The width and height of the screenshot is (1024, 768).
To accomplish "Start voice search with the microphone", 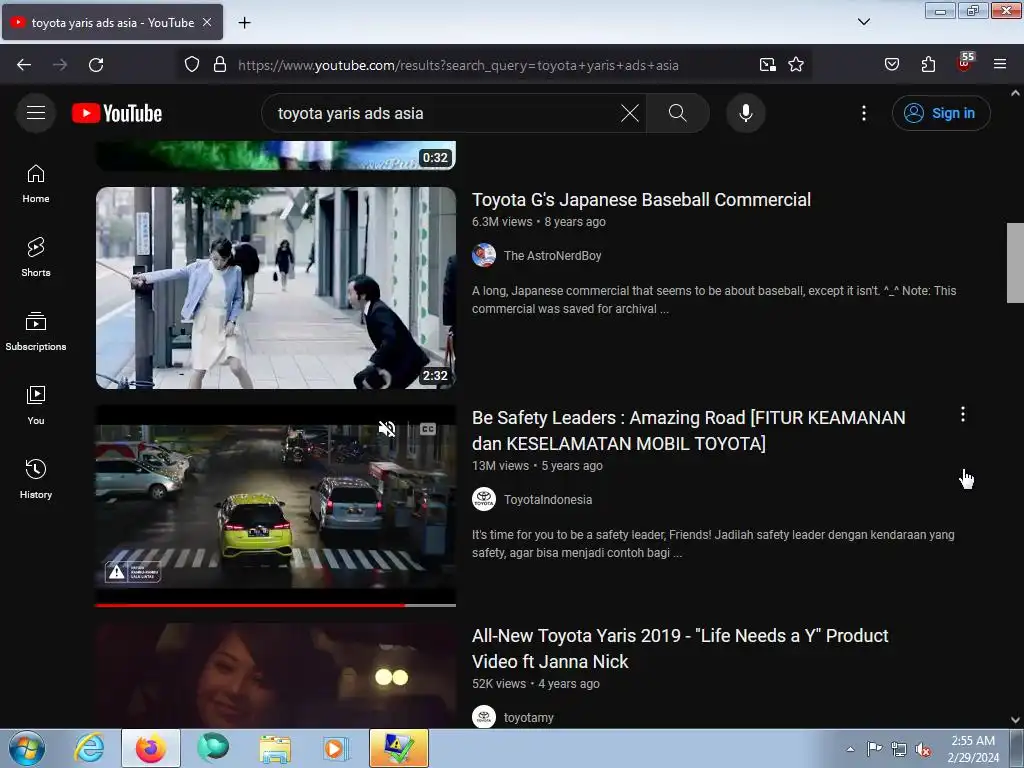I will coord(745,113).
